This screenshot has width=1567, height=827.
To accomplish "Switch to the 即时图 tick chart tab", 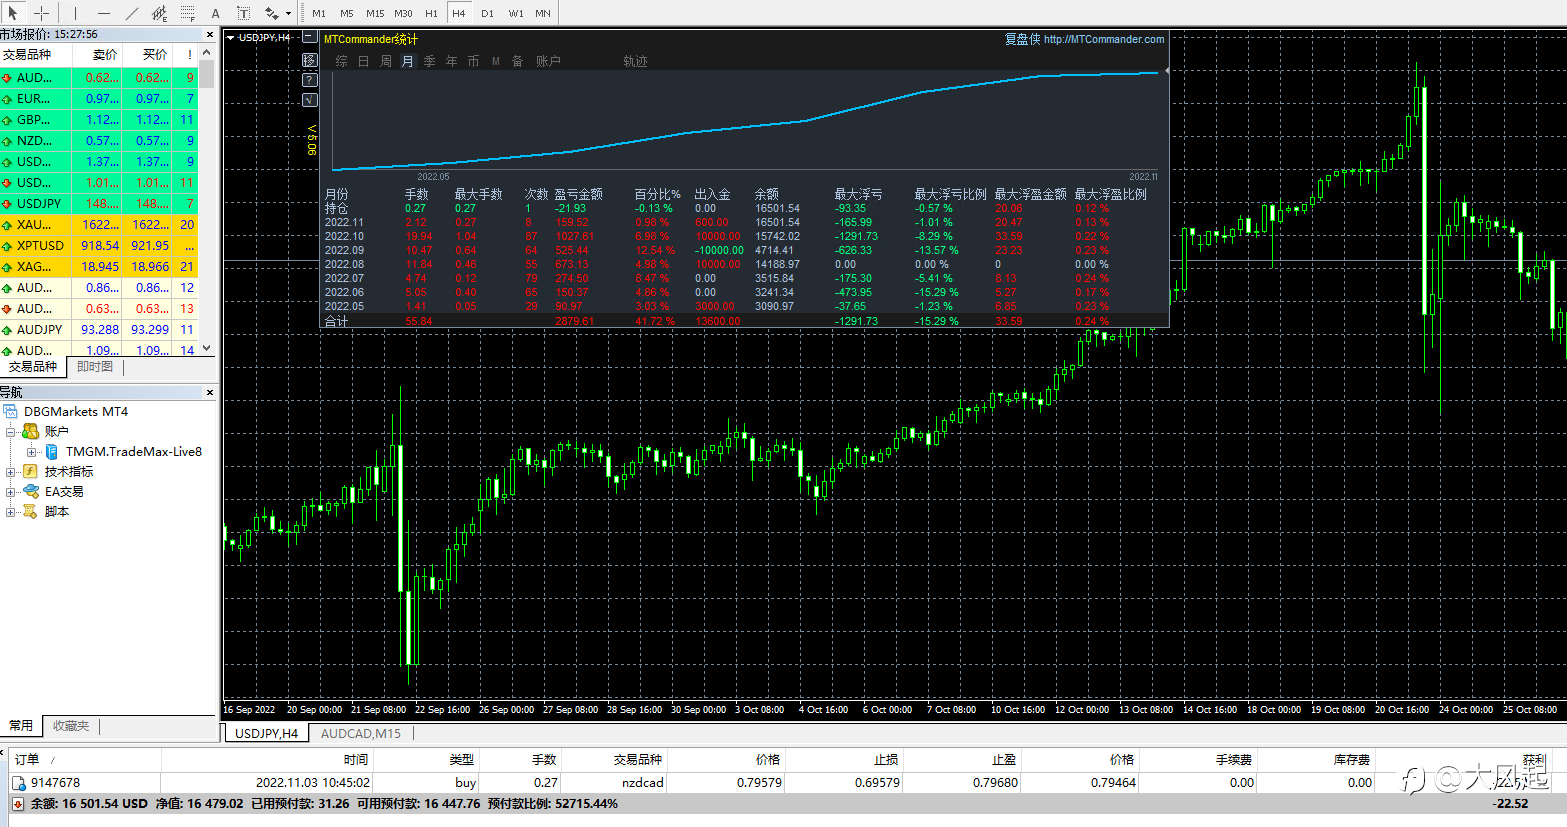I will point(95,367).
